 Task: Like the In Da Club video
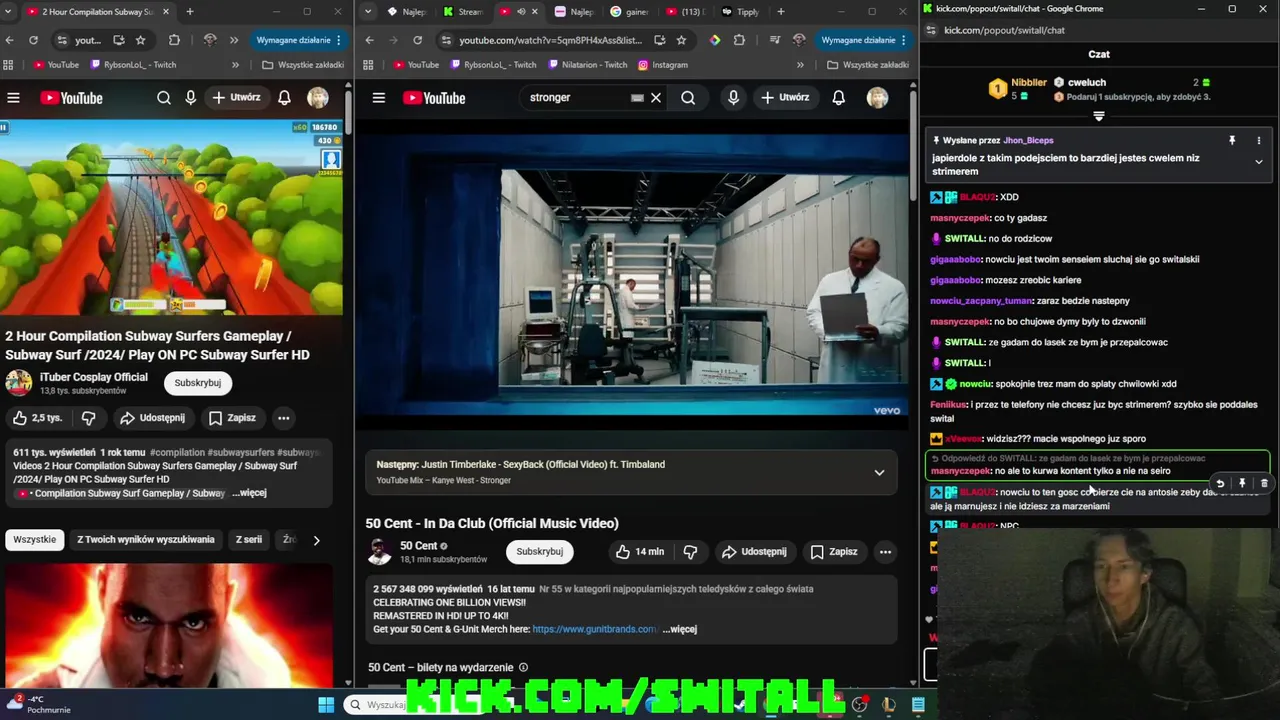[640, 552]
